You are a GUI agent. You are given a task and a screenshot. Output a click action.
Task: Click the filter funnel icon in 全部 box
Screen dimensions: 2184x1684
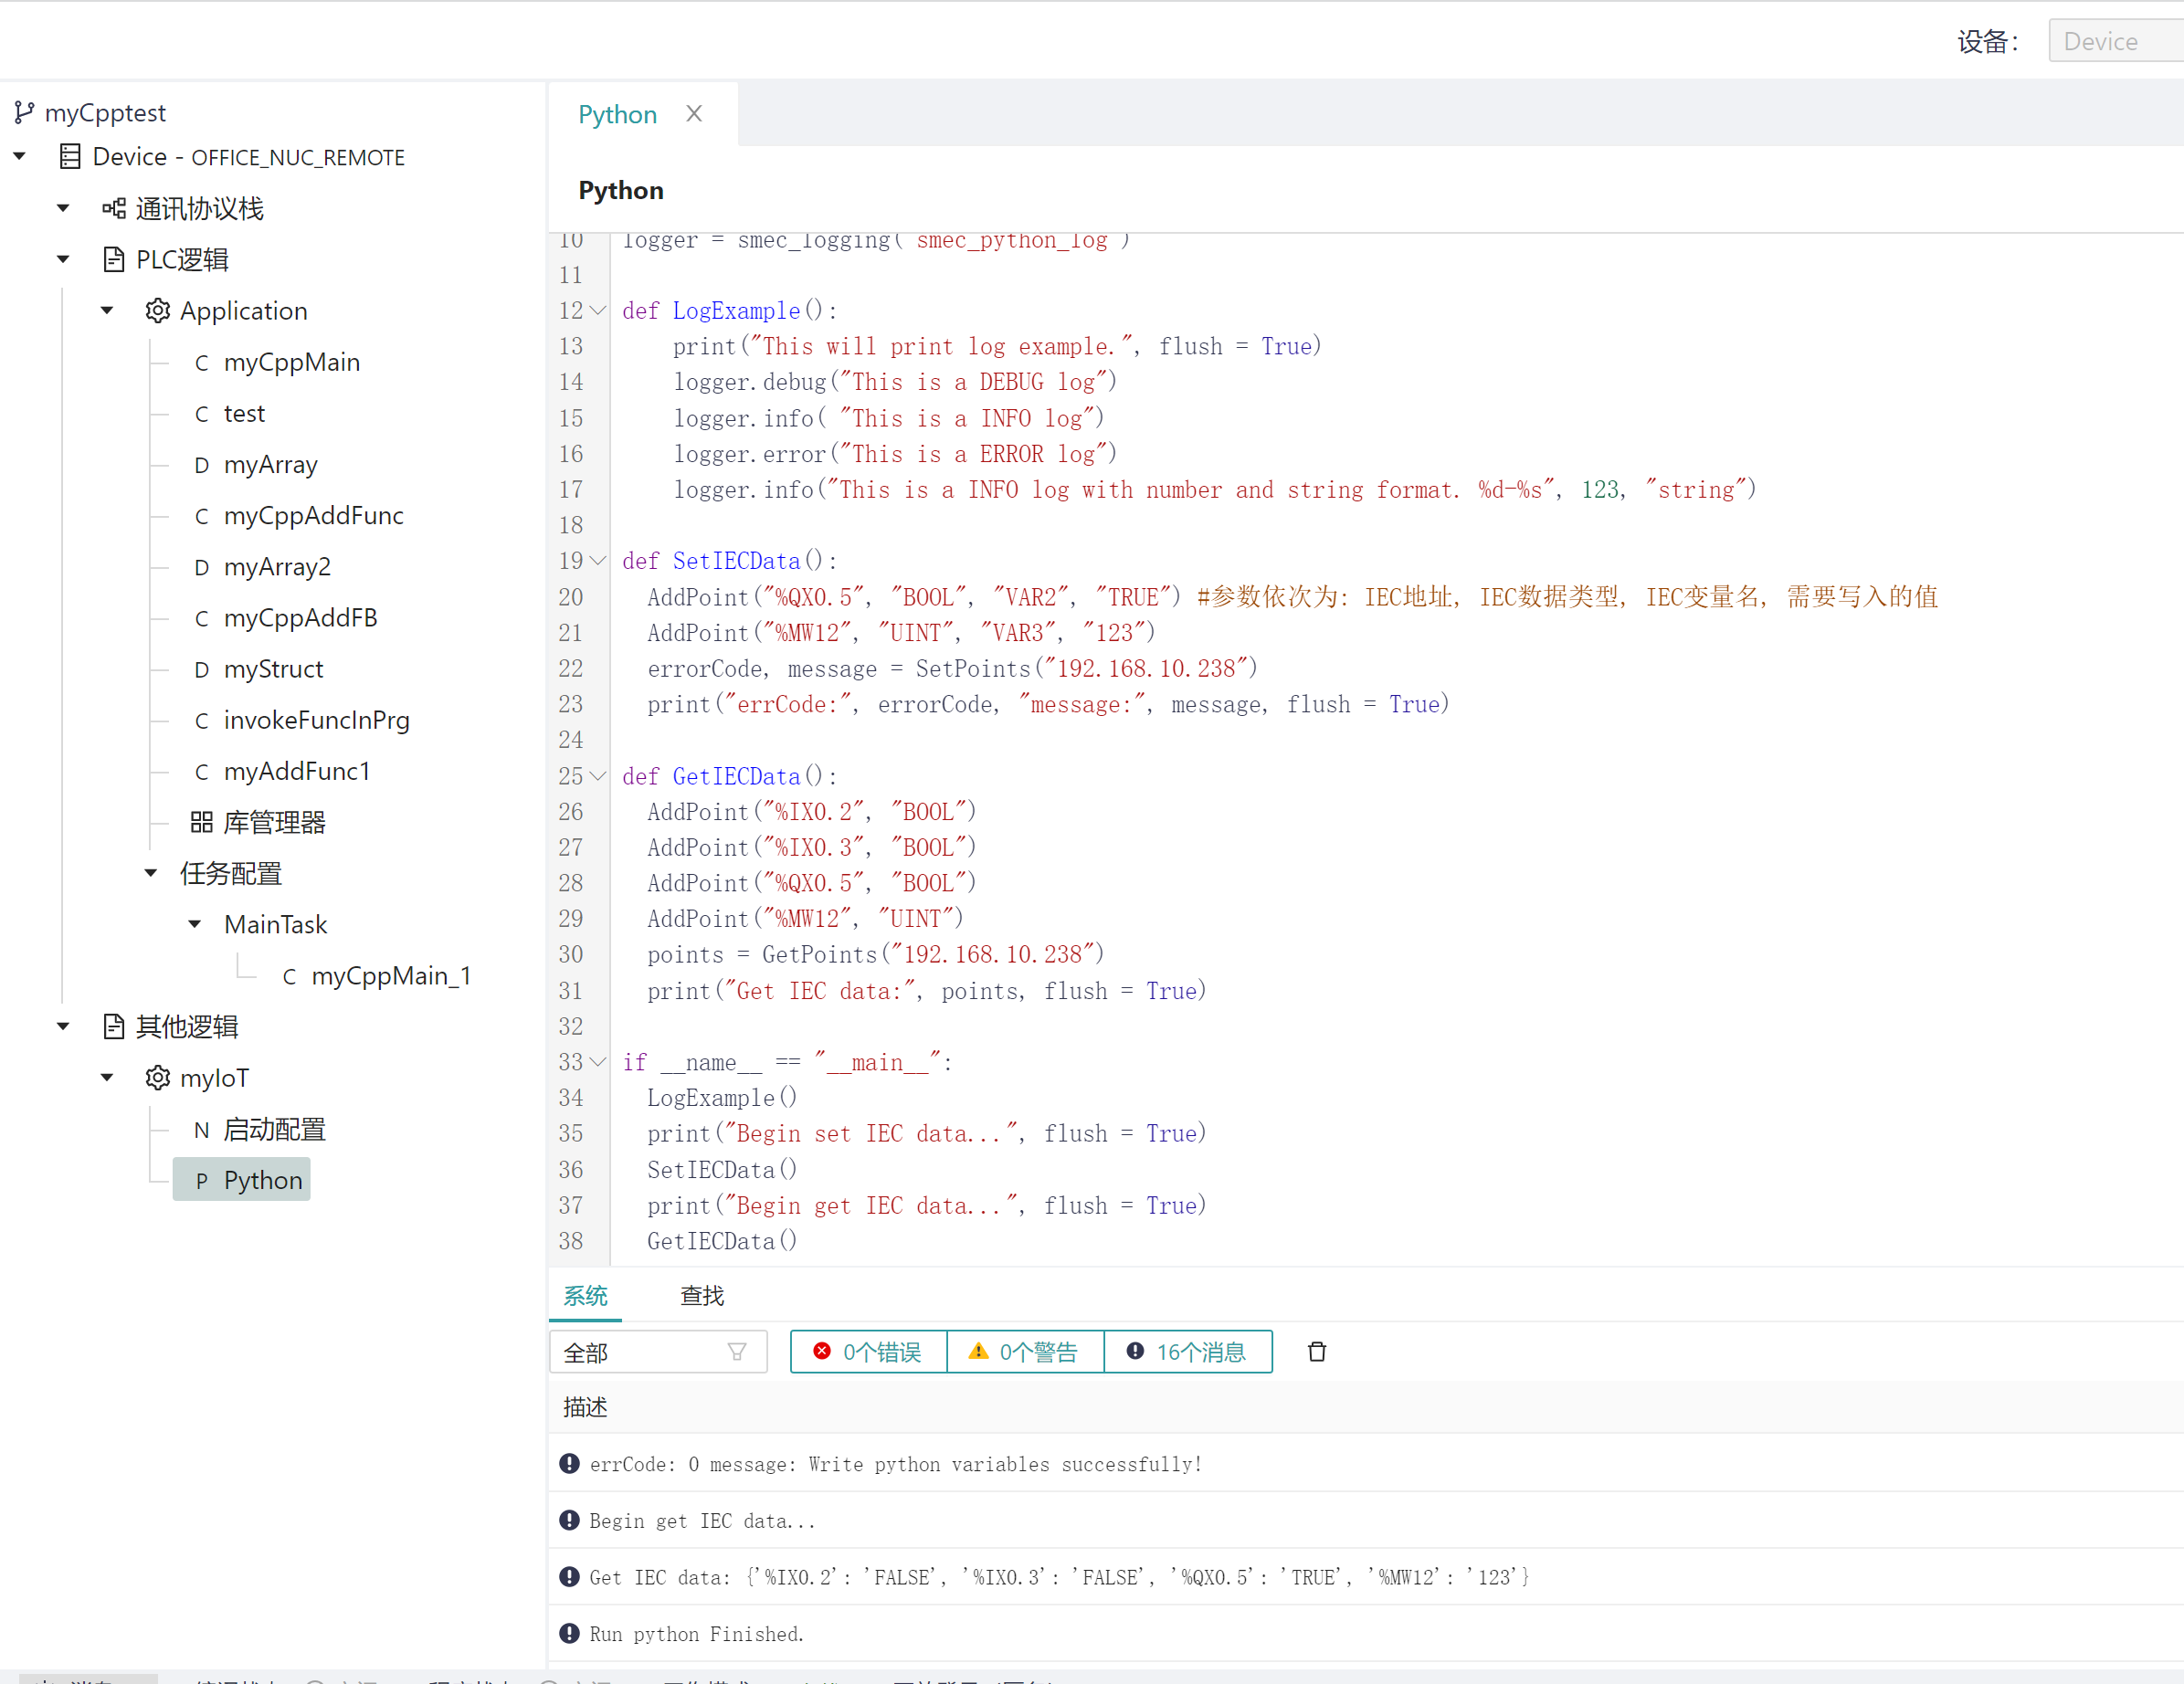pos(737,1352)
